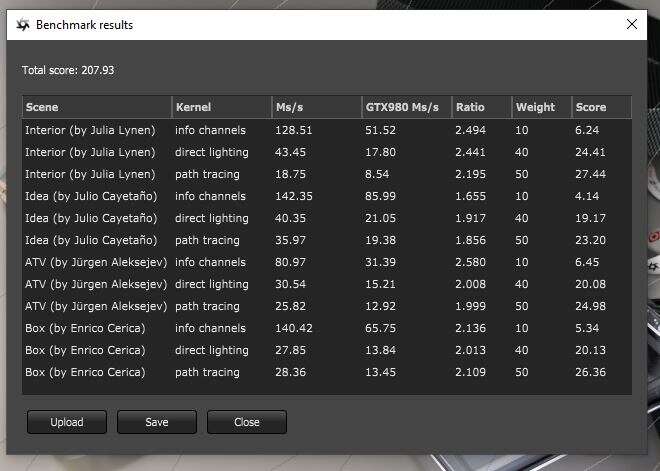660x471 pixels.
Task: Click the 51.52 GTX980 value
Action: [381, 130]
